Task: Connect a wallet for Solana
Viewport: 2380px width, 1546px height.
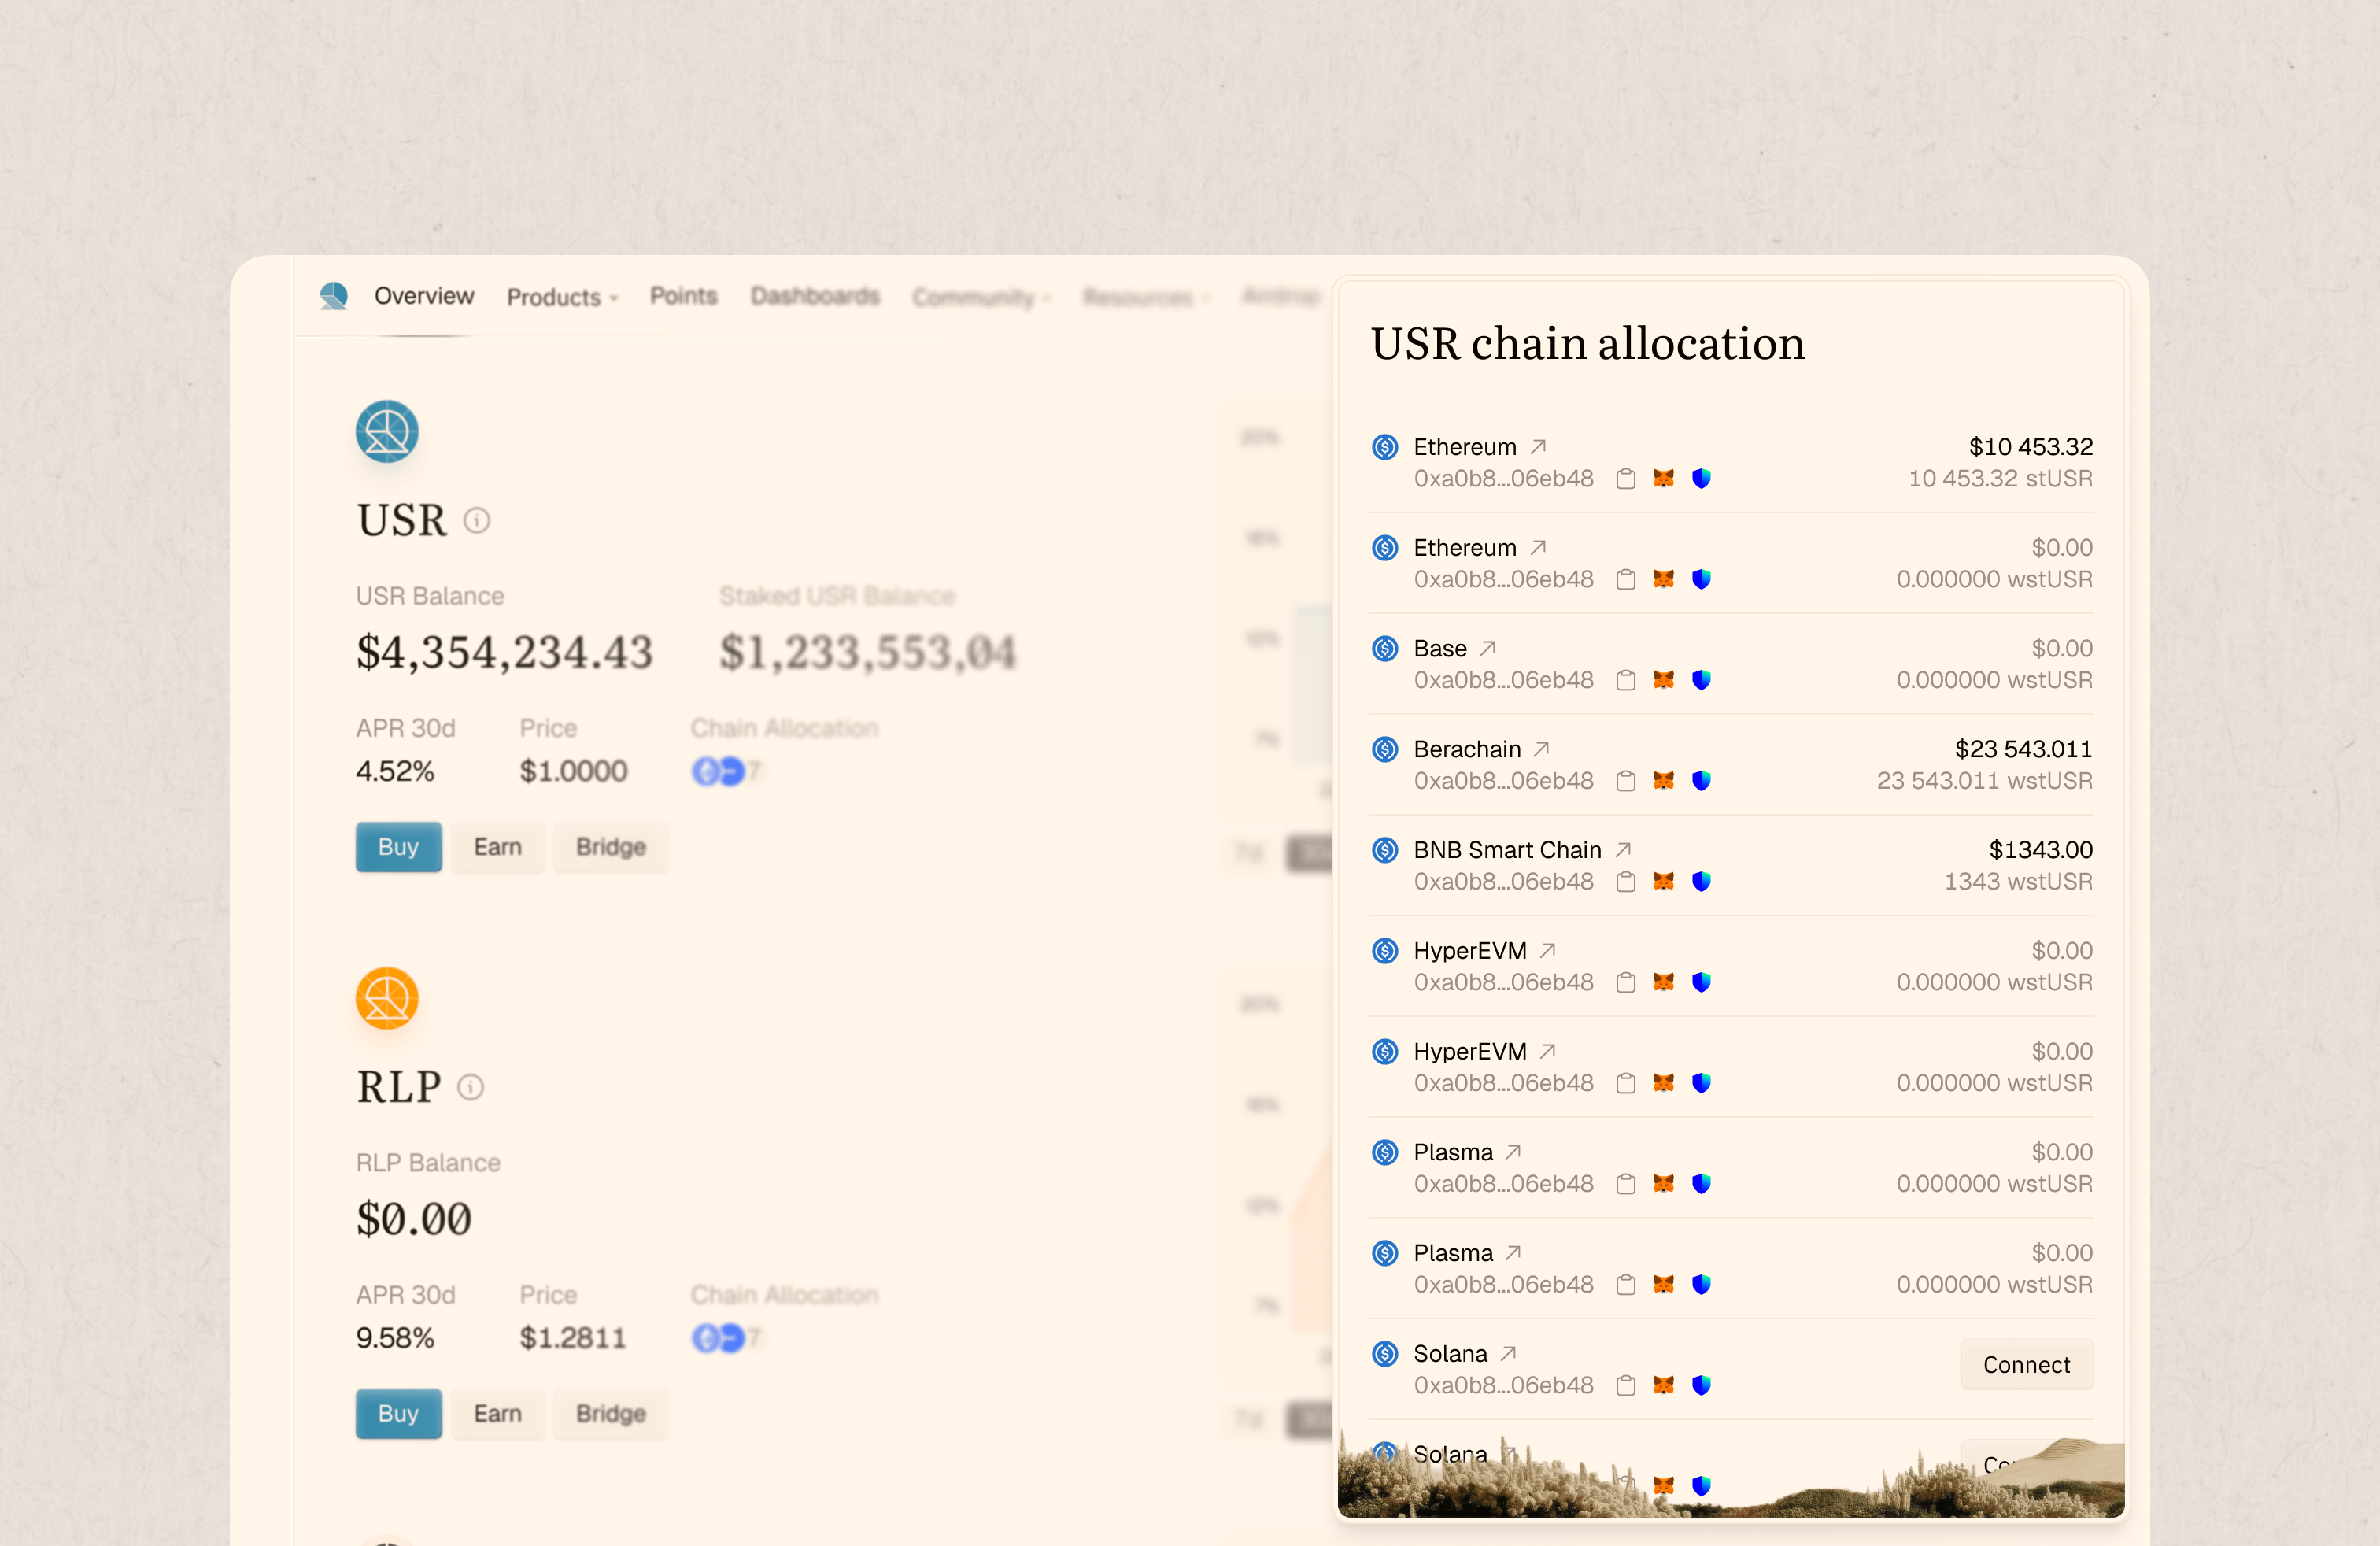Action: point(2026,1364)
